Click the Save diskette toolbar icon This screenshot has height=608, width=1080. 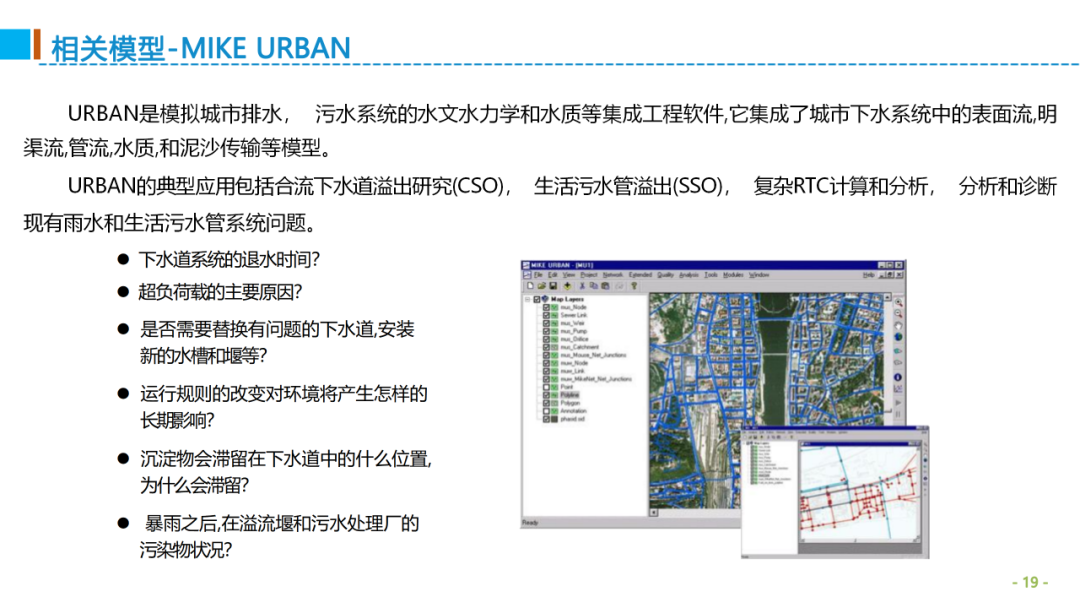point(553,286)
